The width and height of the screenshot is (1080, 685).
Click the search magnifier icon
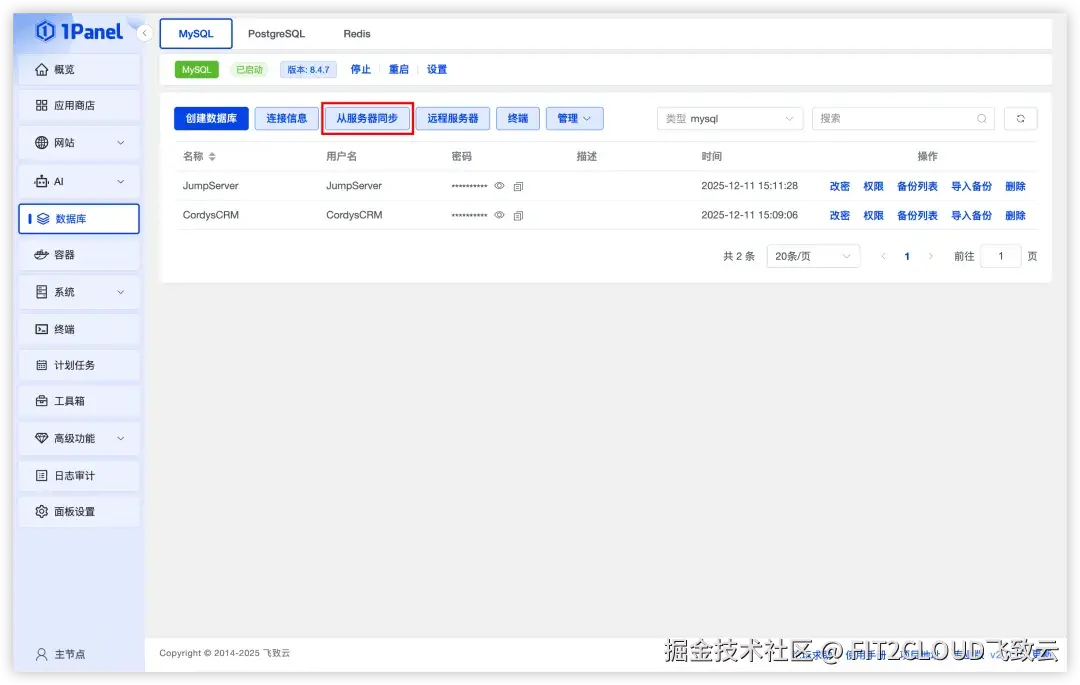coord(982,118)
